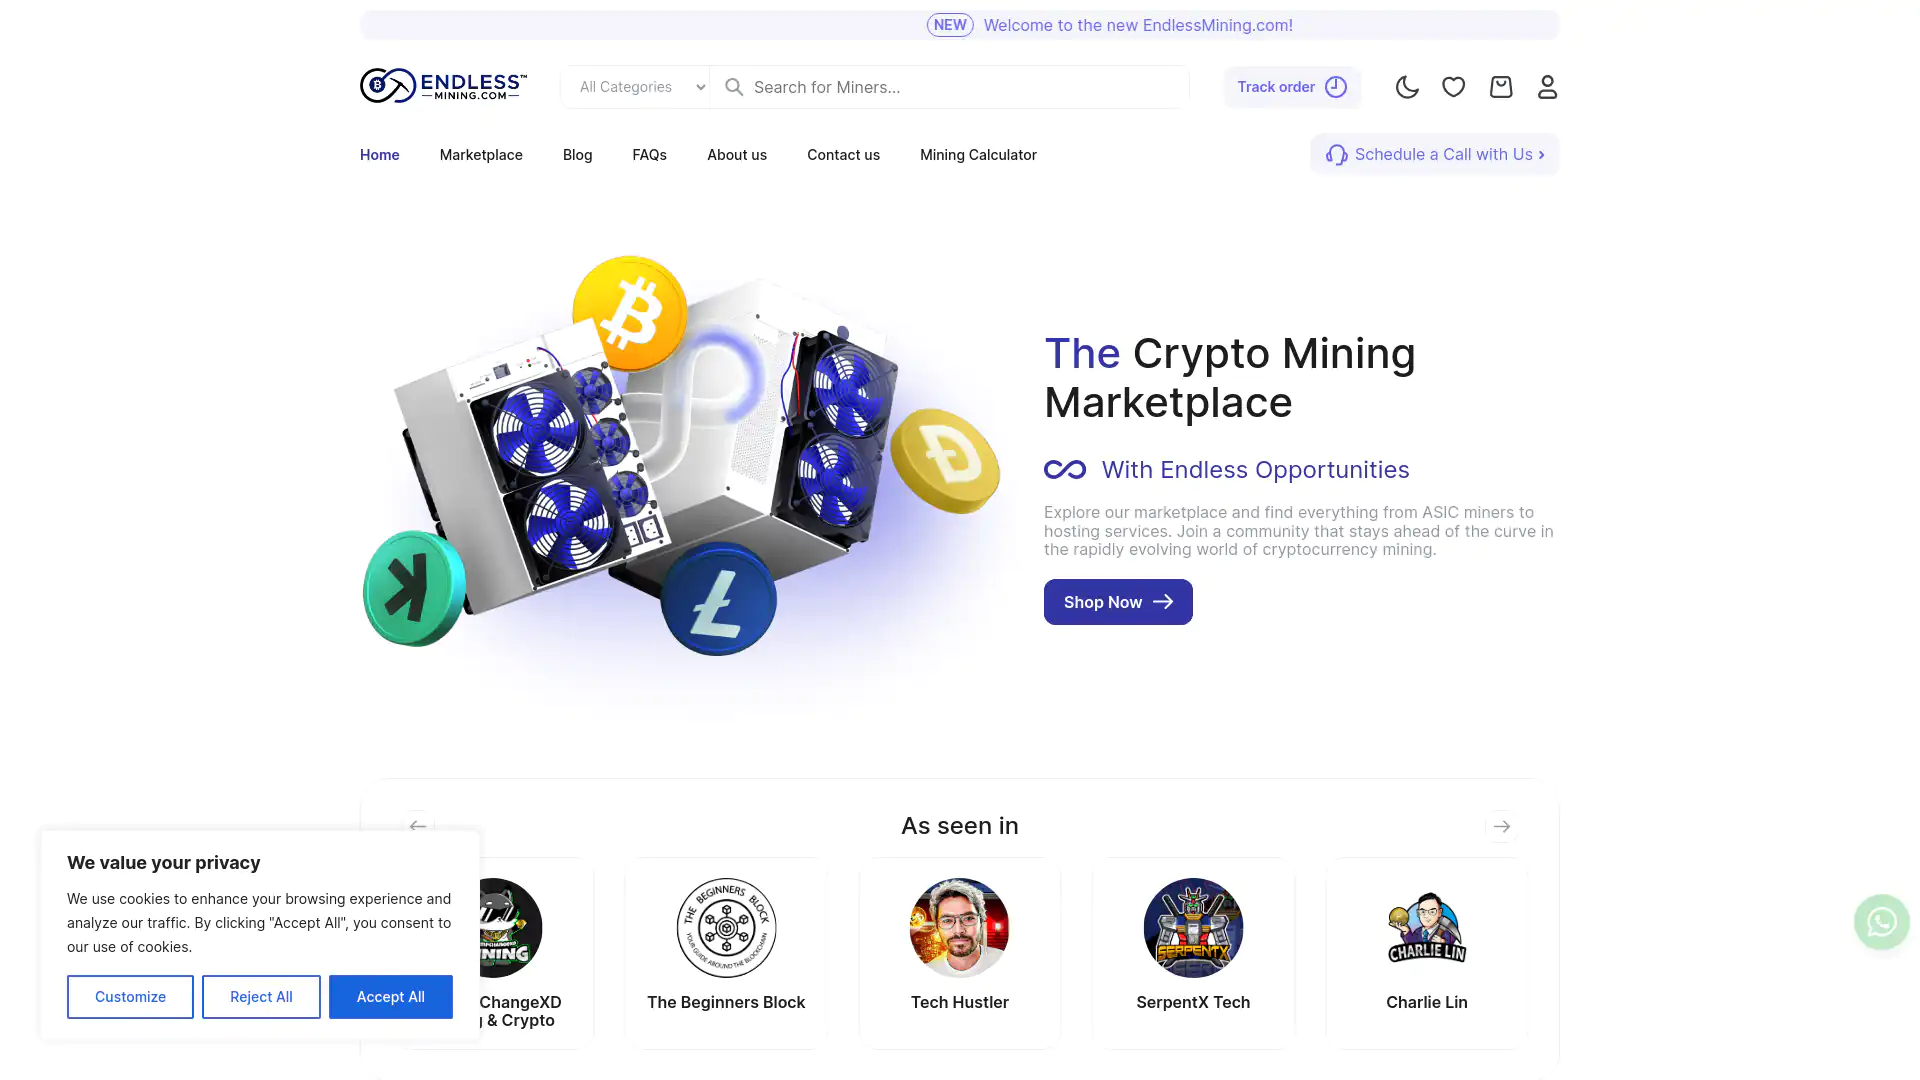
Task: Click the Track order button
Action: click(x=1292, y=87)
